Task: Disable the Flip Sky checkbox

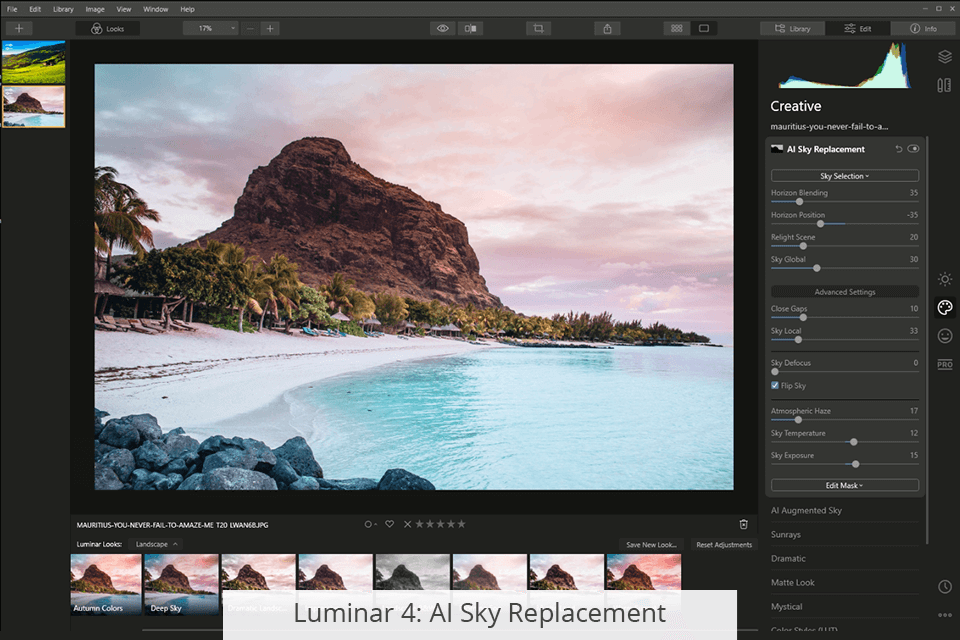Action: click(774, 385)
